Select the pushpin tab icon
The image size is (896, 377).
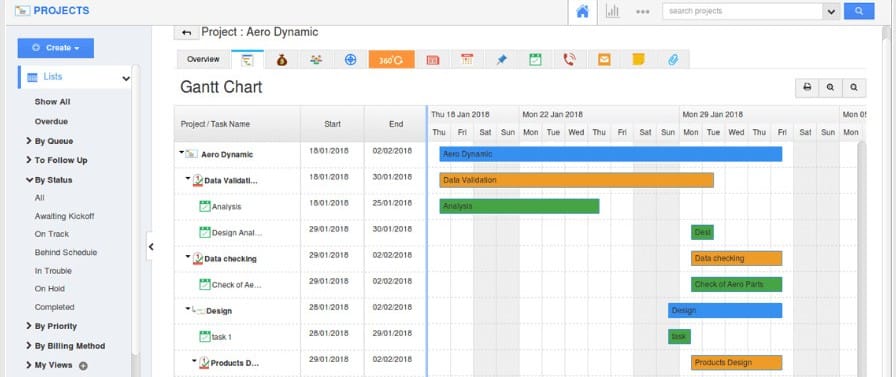point(501,59)
